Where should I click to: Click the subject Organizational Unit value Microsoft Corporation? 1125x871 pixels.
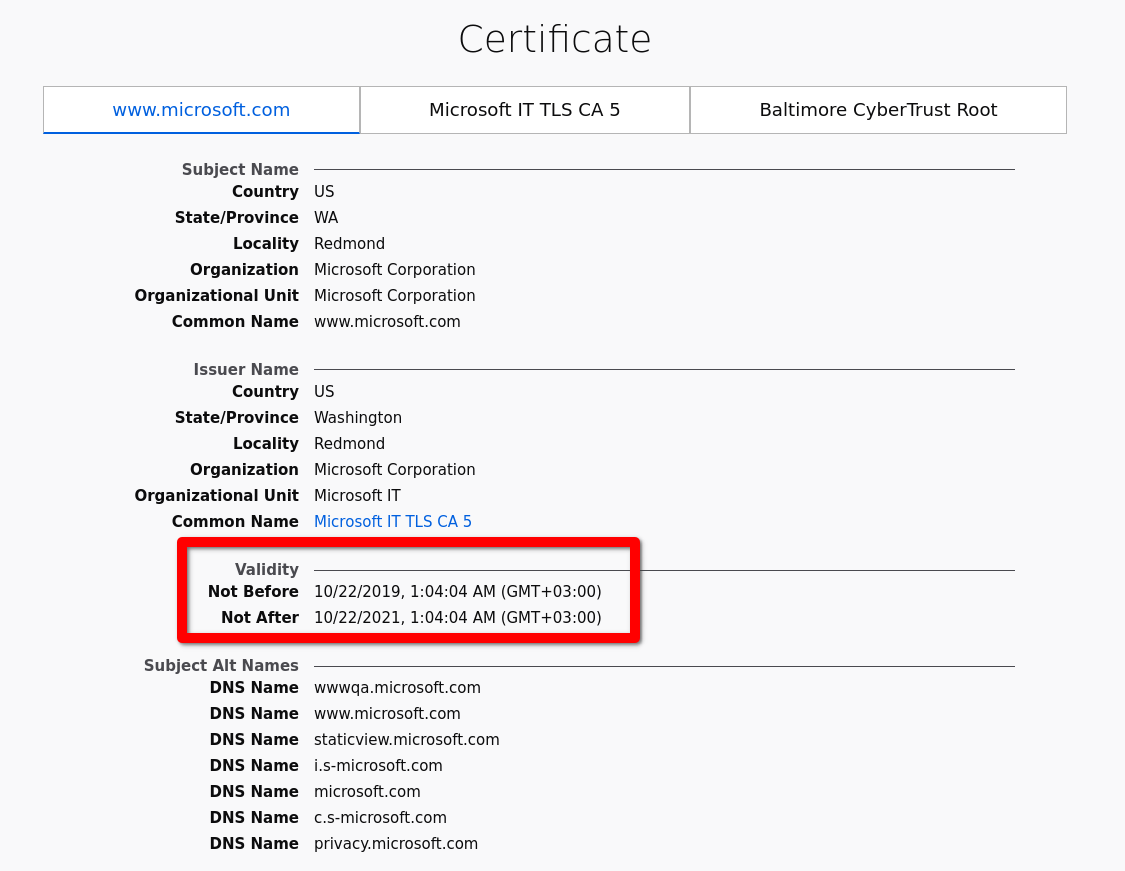click(x=395, y=296)
